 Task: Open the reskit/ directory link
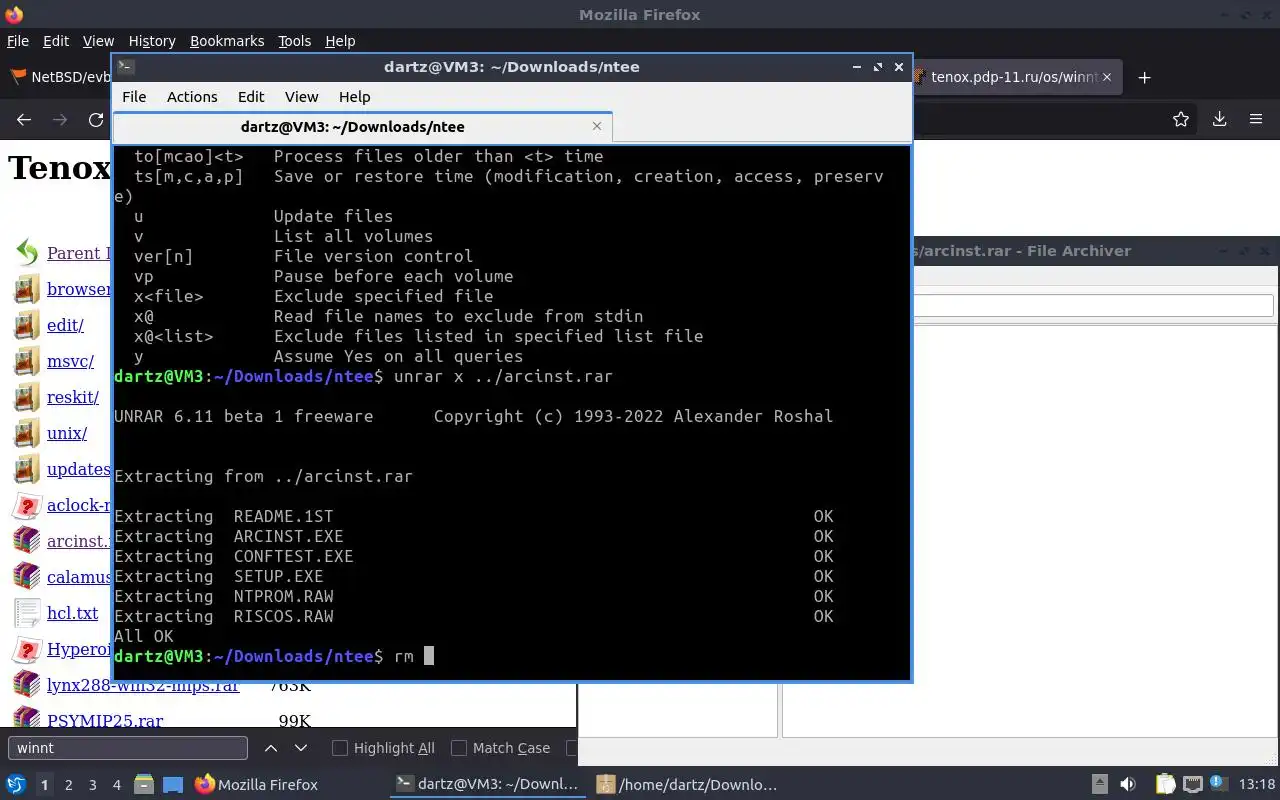point(72,397)
